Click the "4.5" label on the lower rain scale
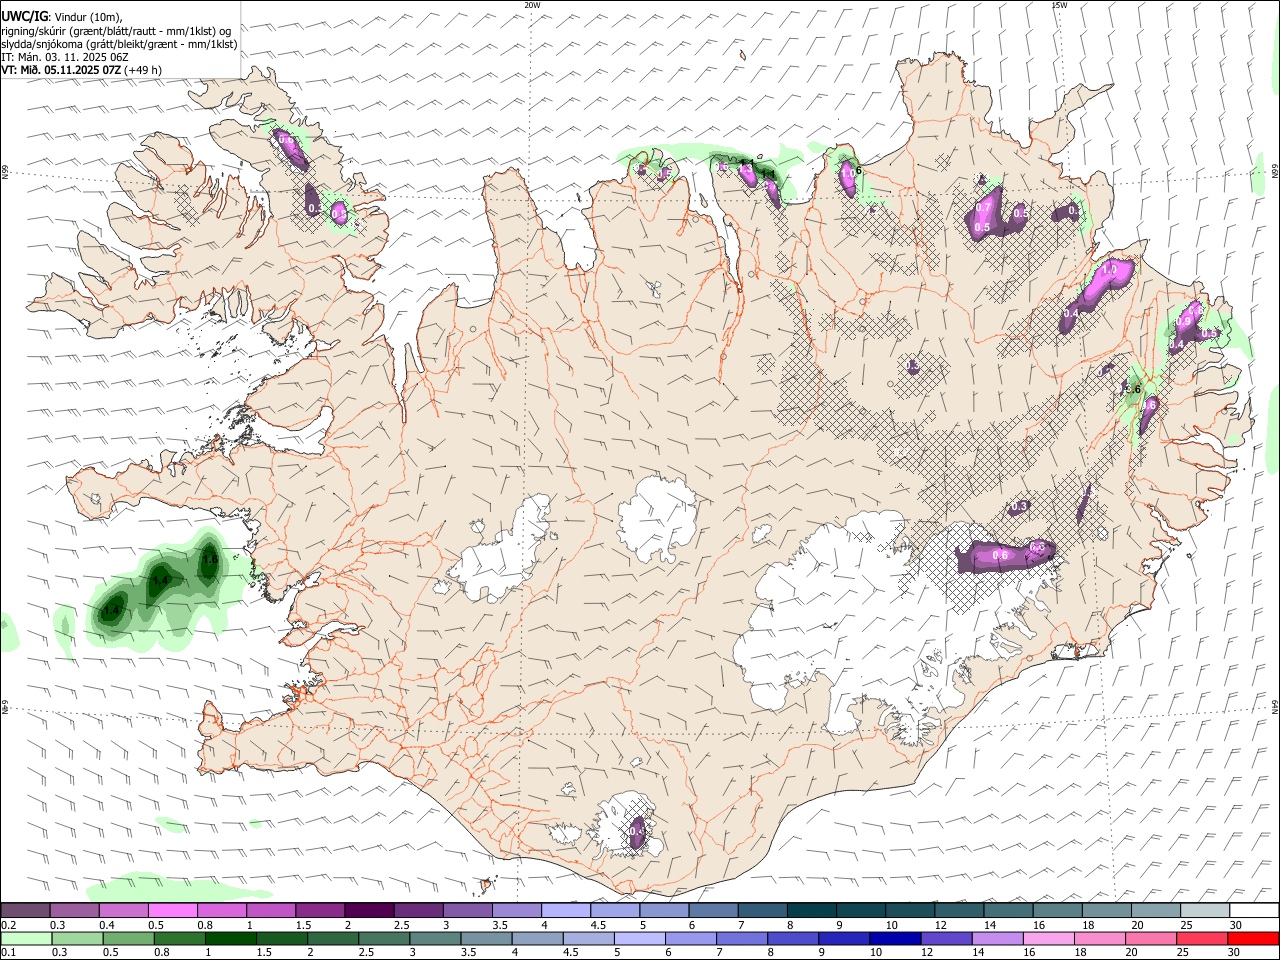The height and width of the screenshot is (960, 1280). [x=570, y=952]
